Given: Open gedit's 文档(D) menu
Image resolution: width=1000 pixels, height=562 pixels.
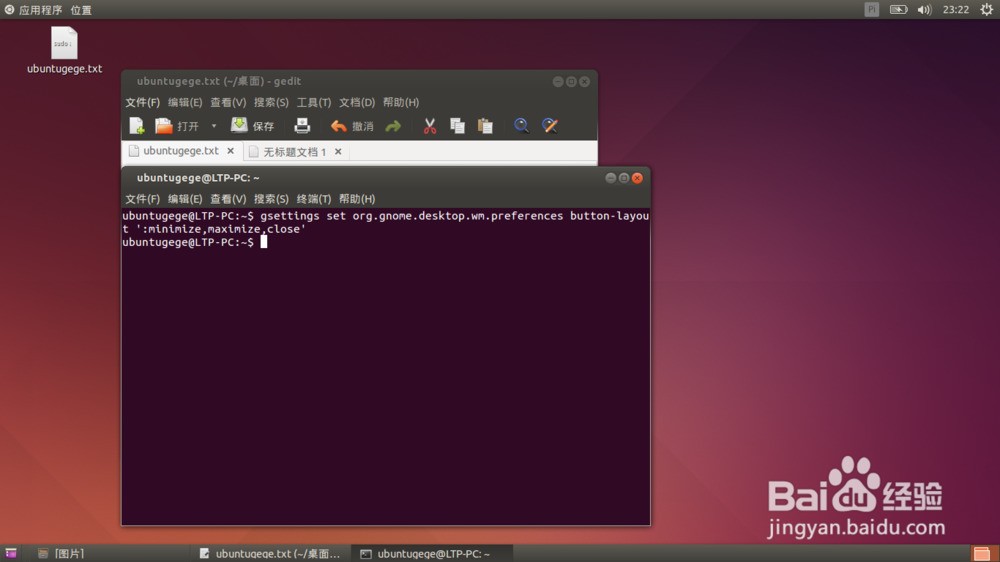Looking at the screenshot, I should point(357,102).
